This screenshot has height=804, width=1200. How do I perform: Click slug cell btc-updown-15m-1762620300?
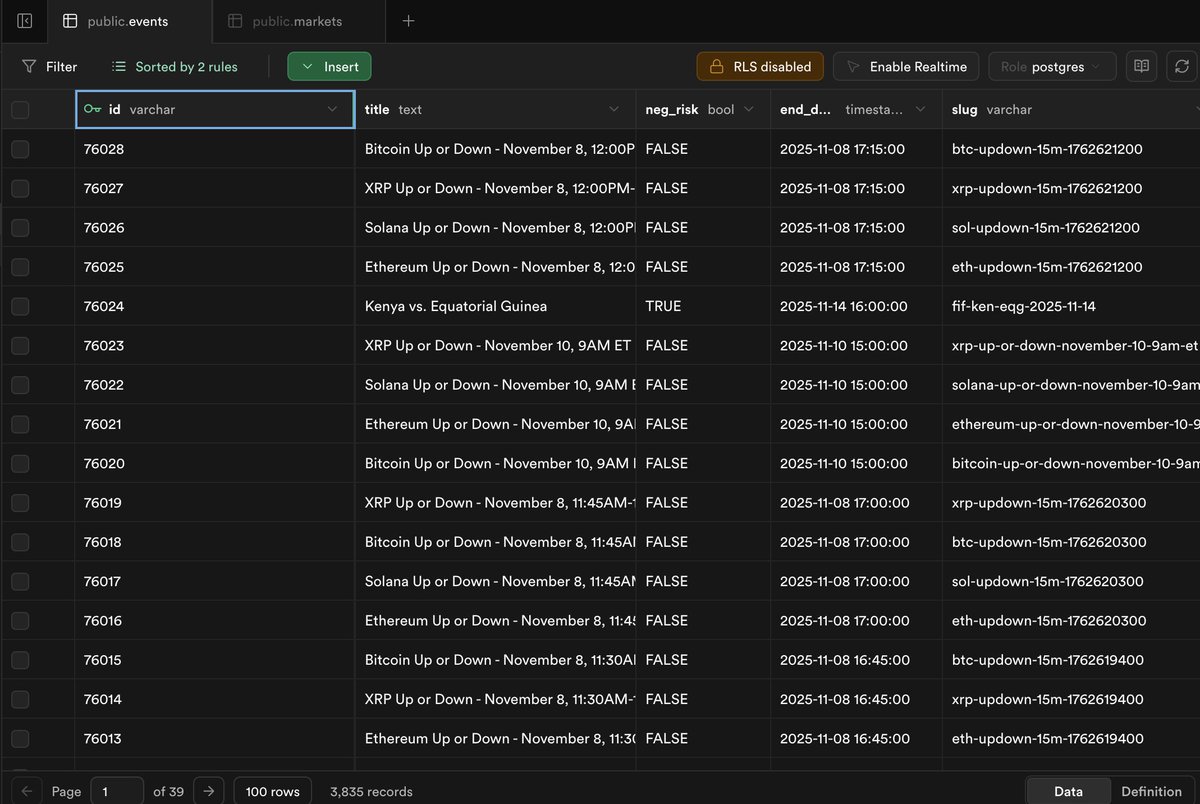(1071, 542)
